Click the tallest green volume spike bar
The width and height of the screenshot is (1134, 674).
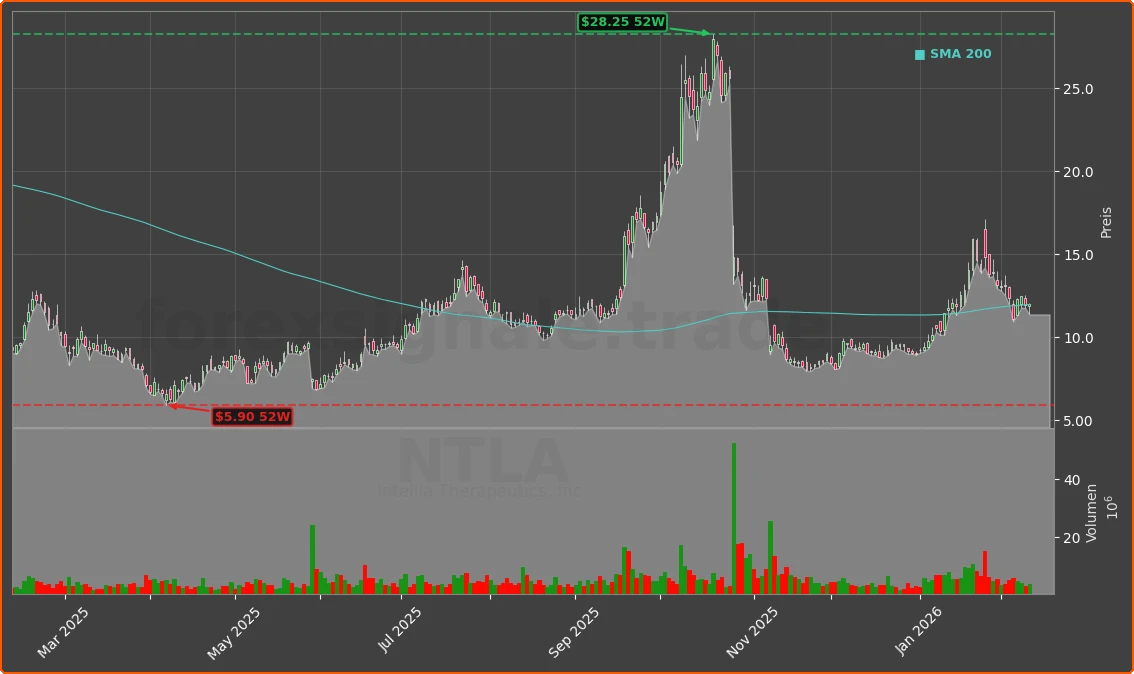(x=735, y=515)
